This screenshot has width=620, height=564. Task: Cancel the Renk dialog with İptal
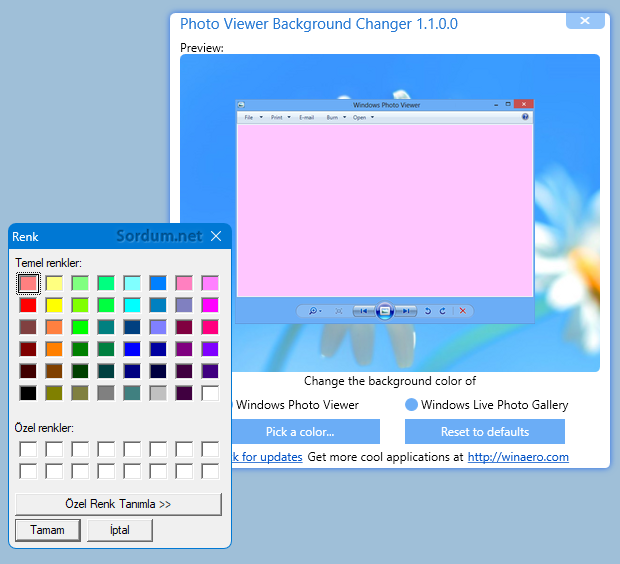[120, 530]
